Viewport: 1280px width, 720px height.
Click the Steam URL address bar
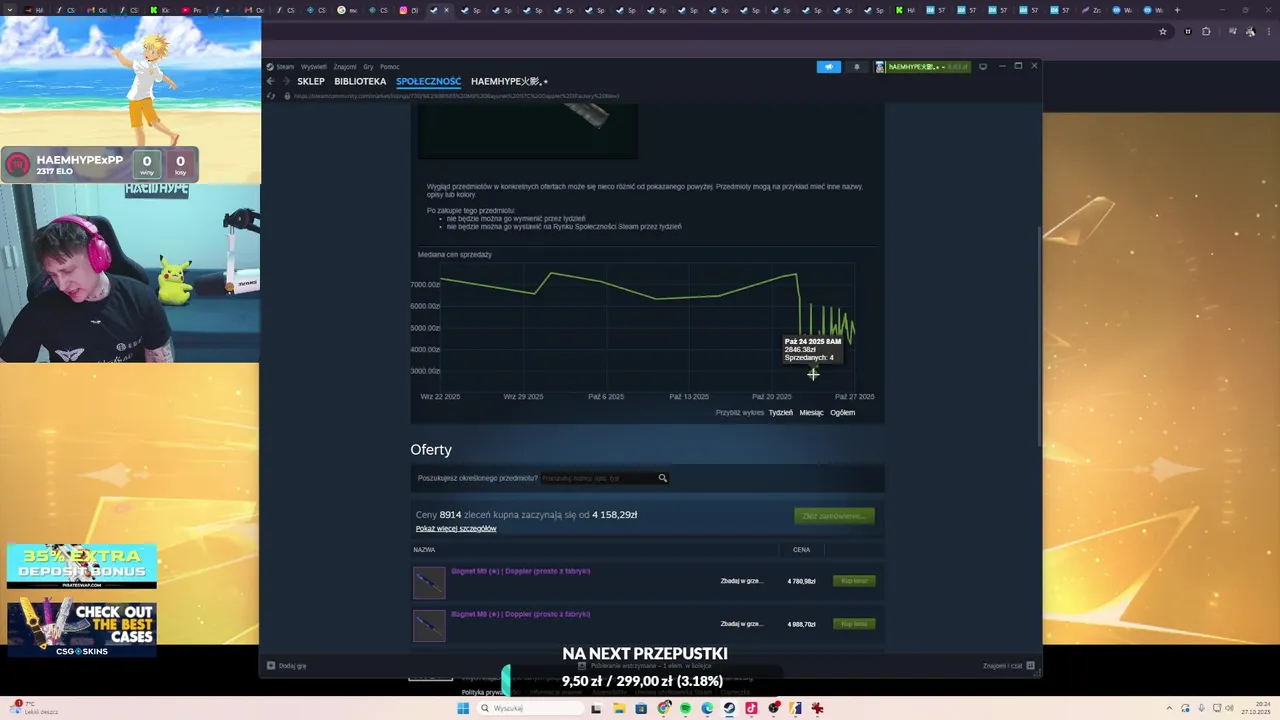point(456,96)
